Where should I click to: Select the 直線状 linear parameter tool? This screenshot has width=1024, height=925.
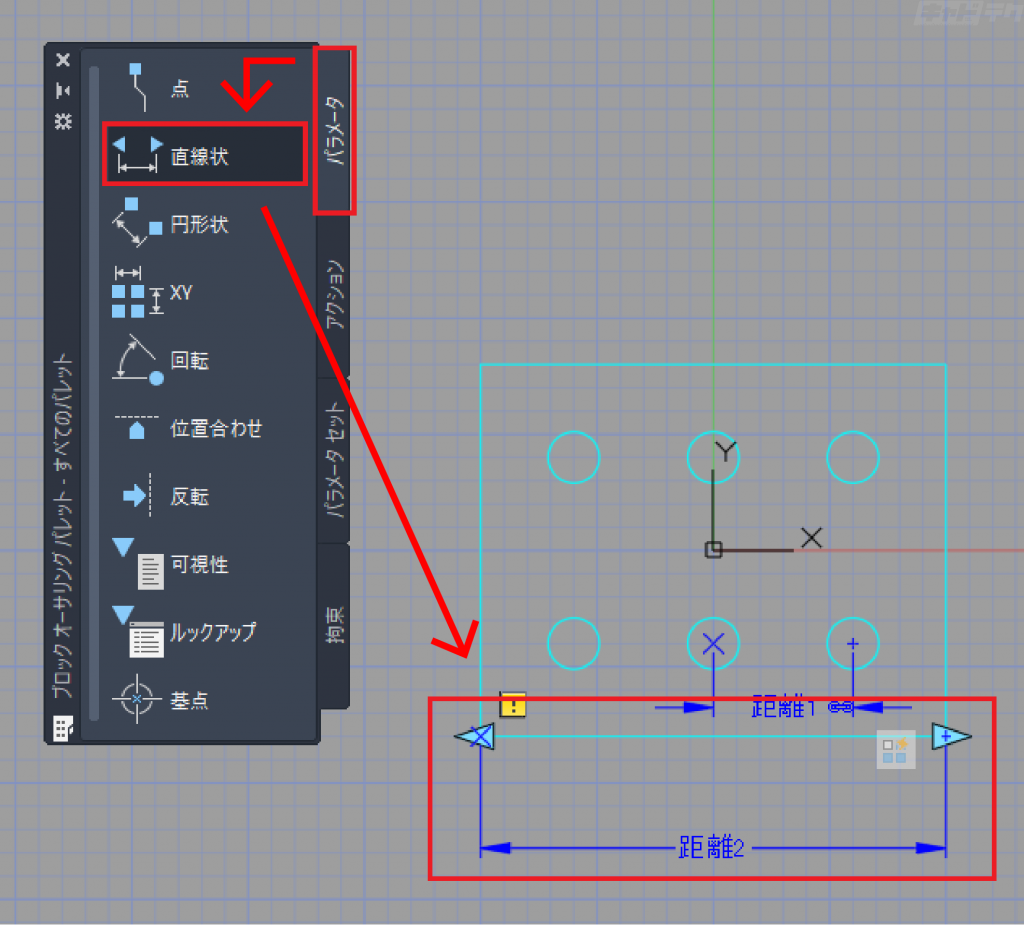click(x=204, y=155)
